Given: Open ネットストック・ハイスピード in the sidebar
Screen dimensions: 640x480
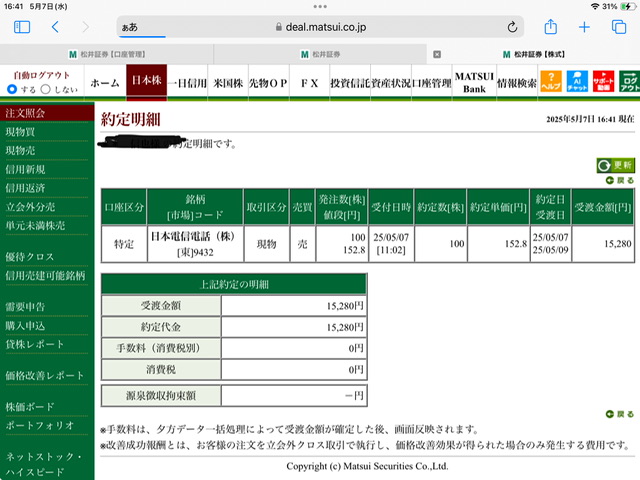Looking at the screenshot, I should (45, 464).
